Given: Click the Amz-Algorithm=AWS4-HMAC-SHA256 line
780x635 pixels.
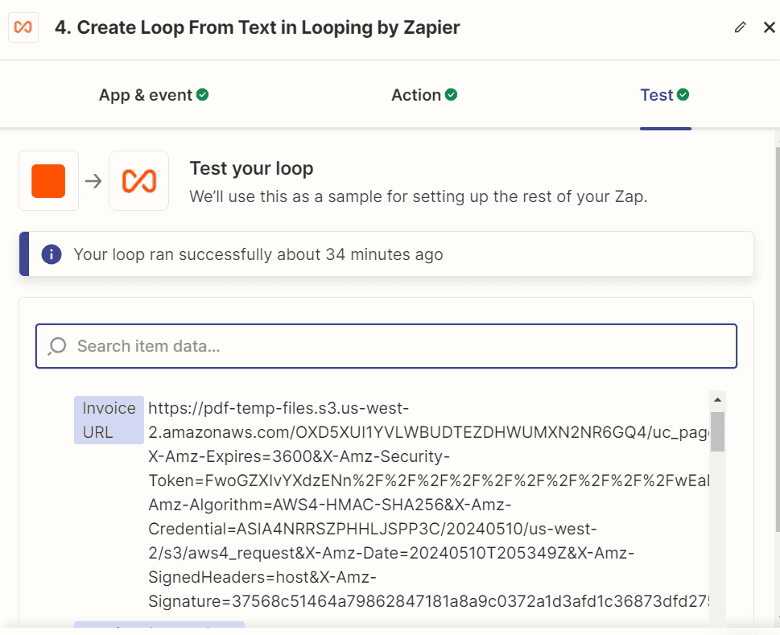Looking at the screenshot, I should tap(330, 505).
